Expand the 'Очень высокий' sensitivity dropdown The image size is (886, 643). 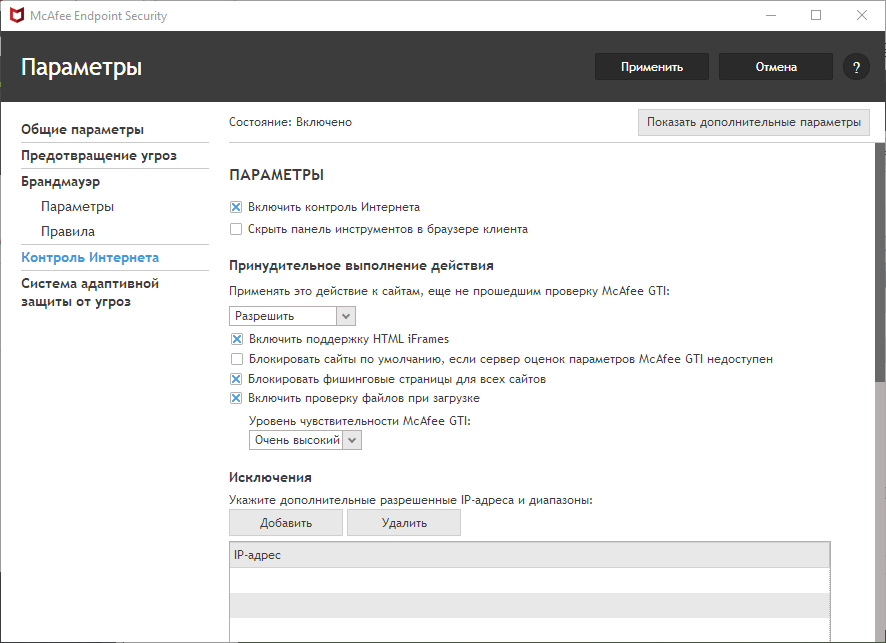[305, 440]
